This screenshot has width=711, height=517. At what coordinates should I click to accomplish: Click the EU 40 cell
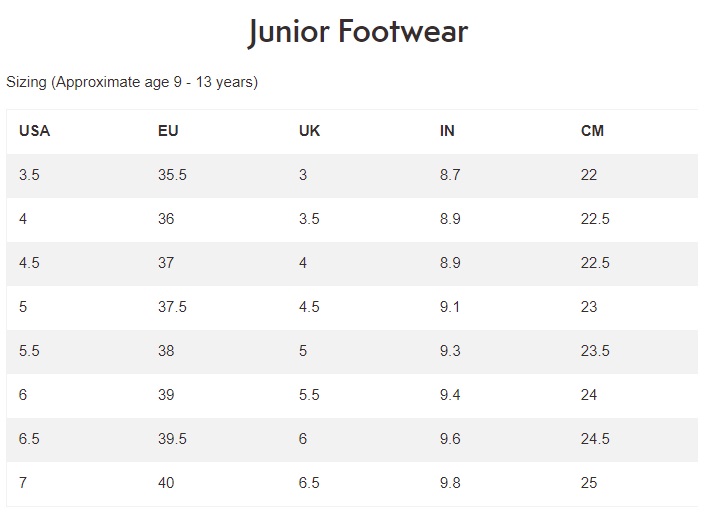(x=166, y=483)
